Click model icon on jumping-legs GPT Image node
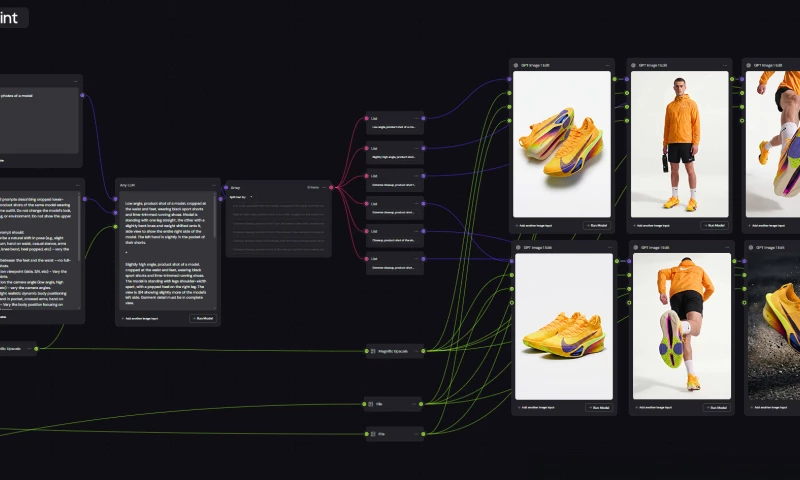The image size is (800, 480). click(748, 65)
